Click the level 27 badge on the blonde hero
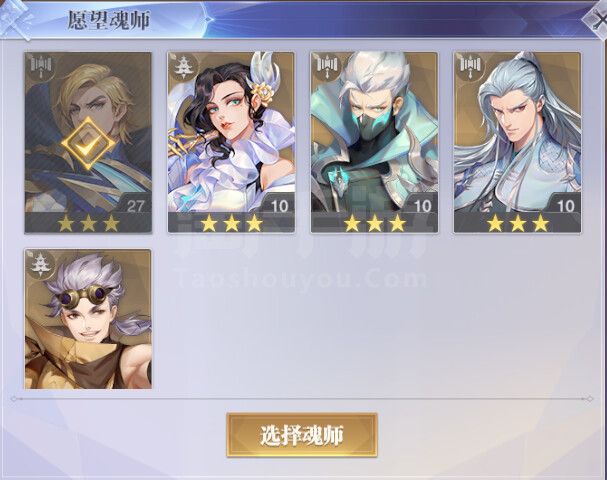Image resolution: width=607 pixels, height=480 pixels. point(136,206)
